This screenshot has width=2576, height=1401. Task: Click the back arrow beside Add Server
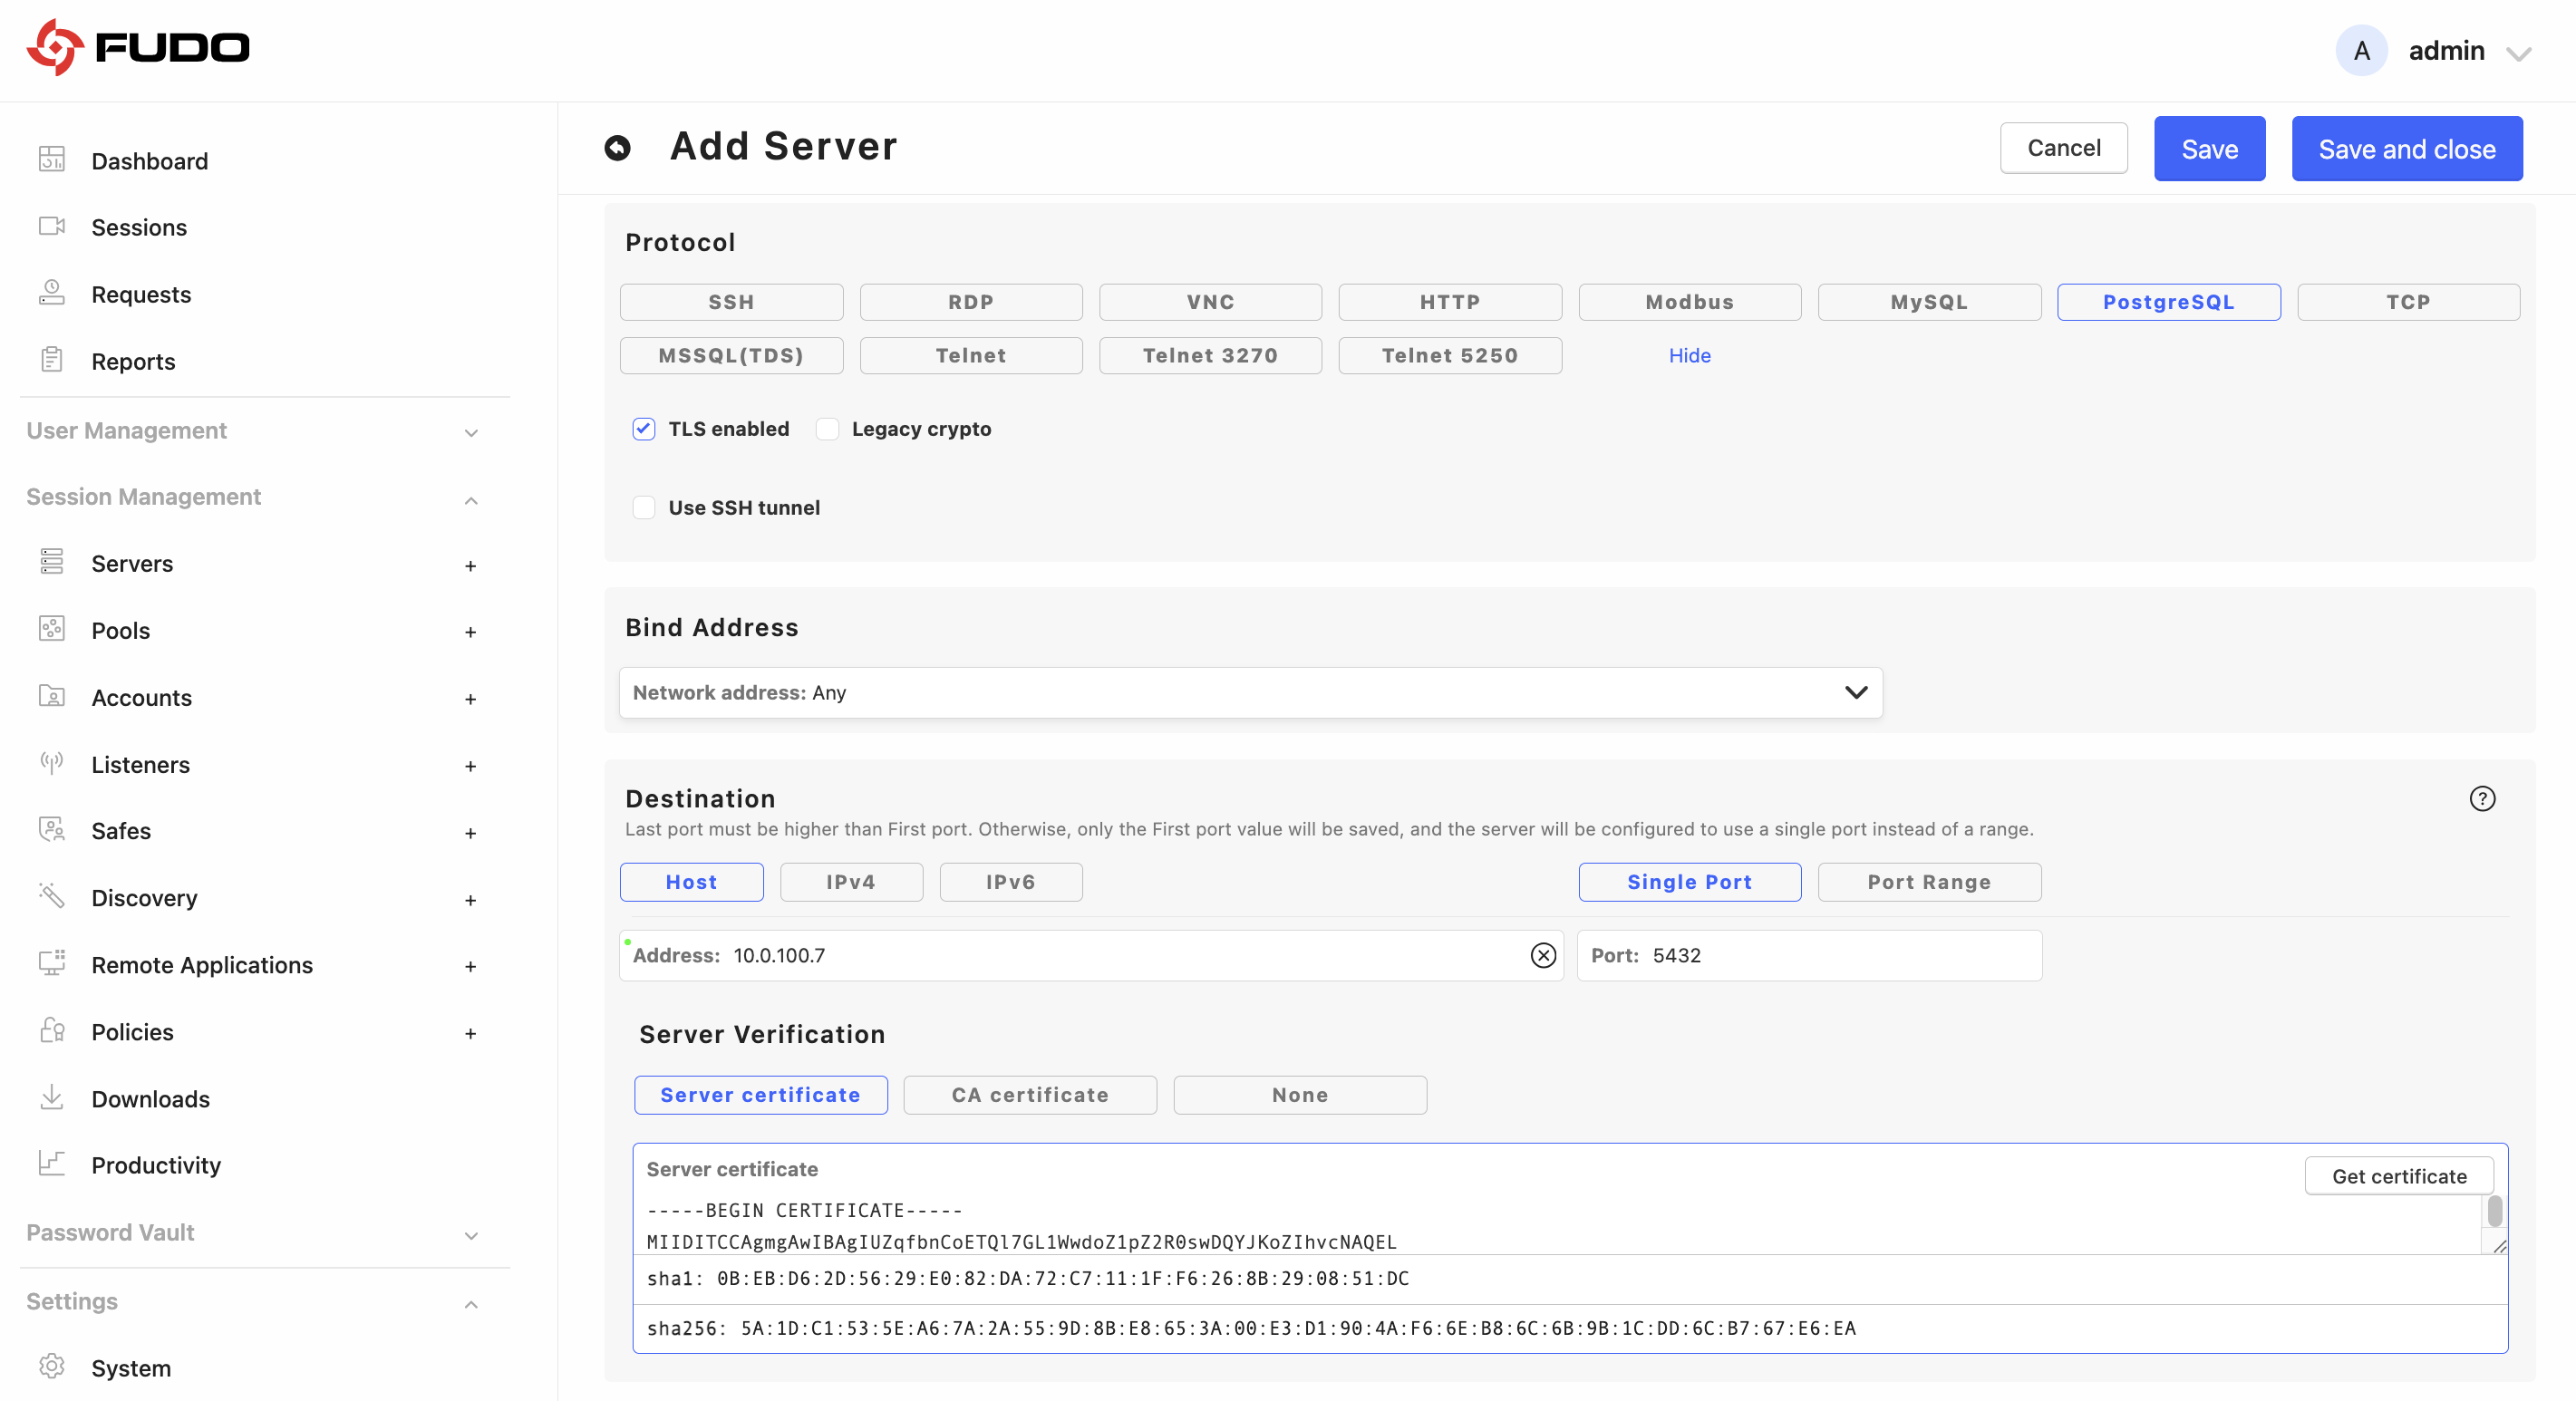[618, 148]
